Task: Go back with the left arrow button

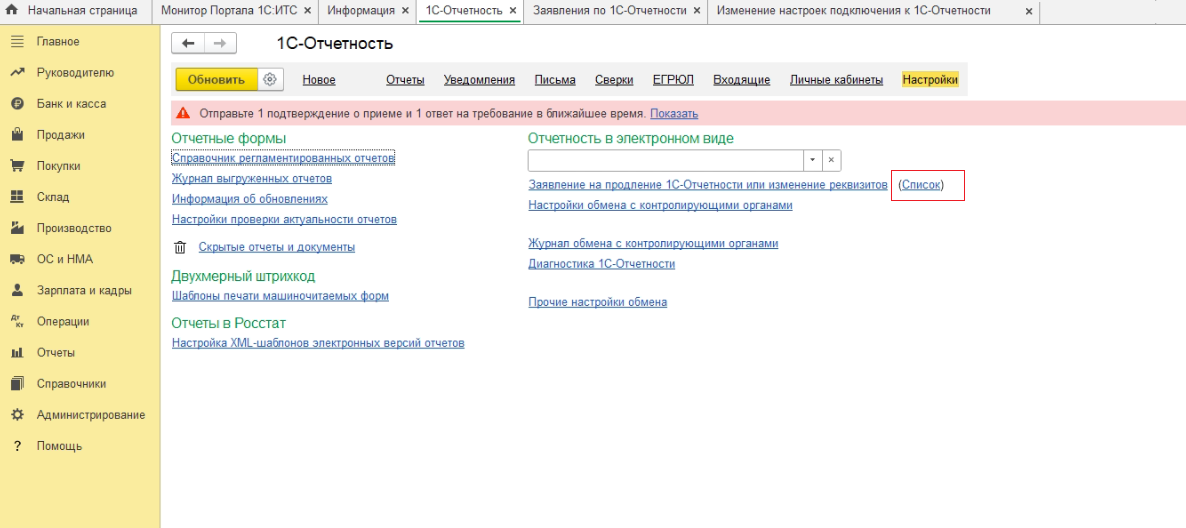Action: [188, 43]
